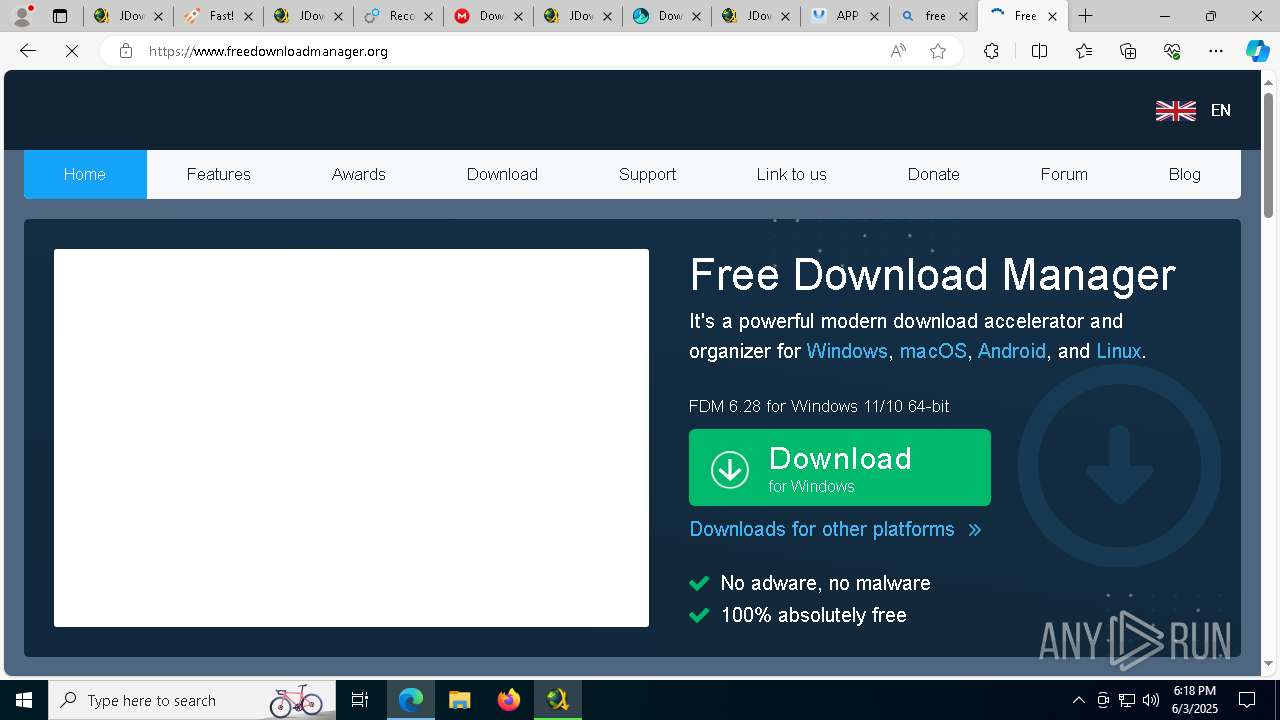Open Task View on taskbar
This screenshot has width=1280, height=720.
pos(360,700)
